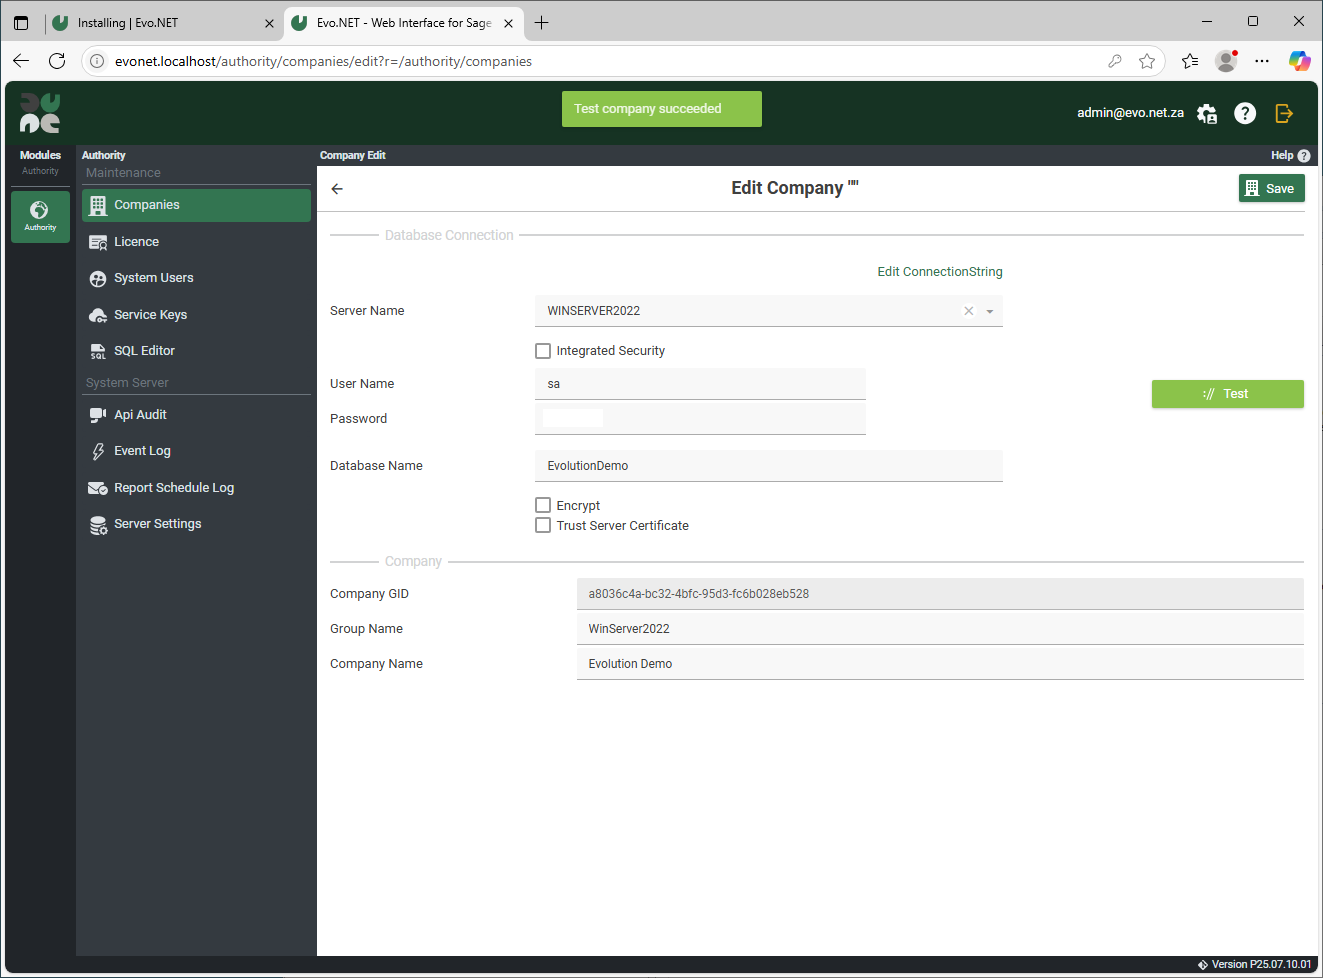Add page to favorites star
The height and width of the screenshot is (978, 1323).
pos(1147,61)
